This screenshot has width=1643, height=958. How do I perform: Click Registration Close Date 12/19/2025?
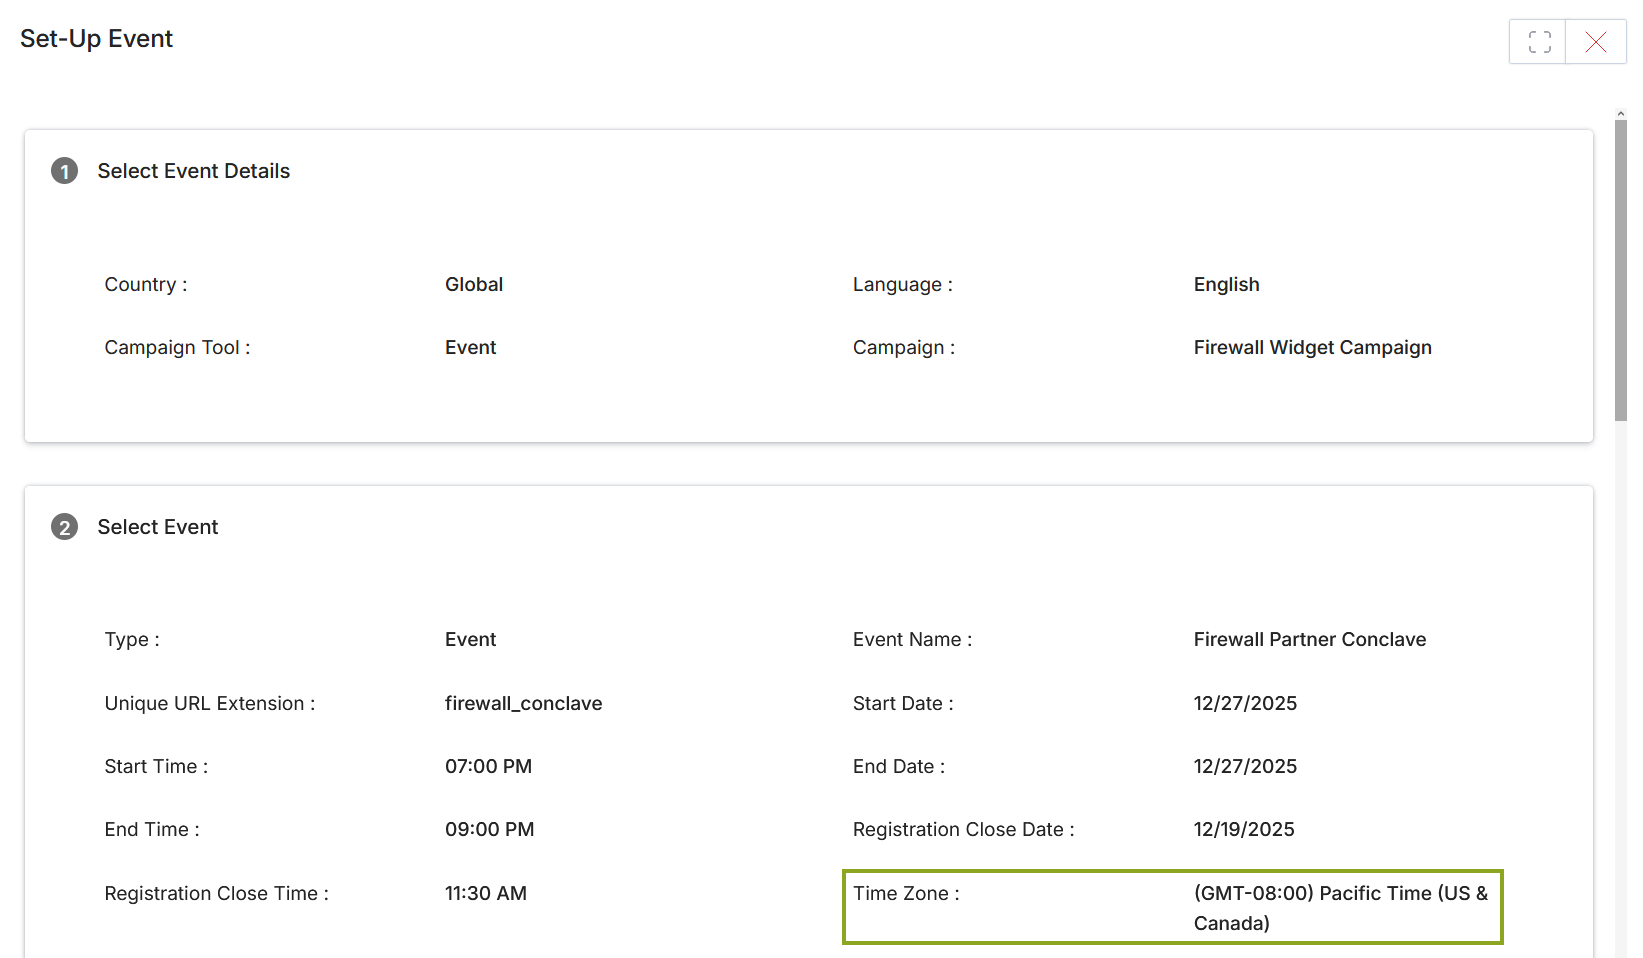(x=1244, y=830)
